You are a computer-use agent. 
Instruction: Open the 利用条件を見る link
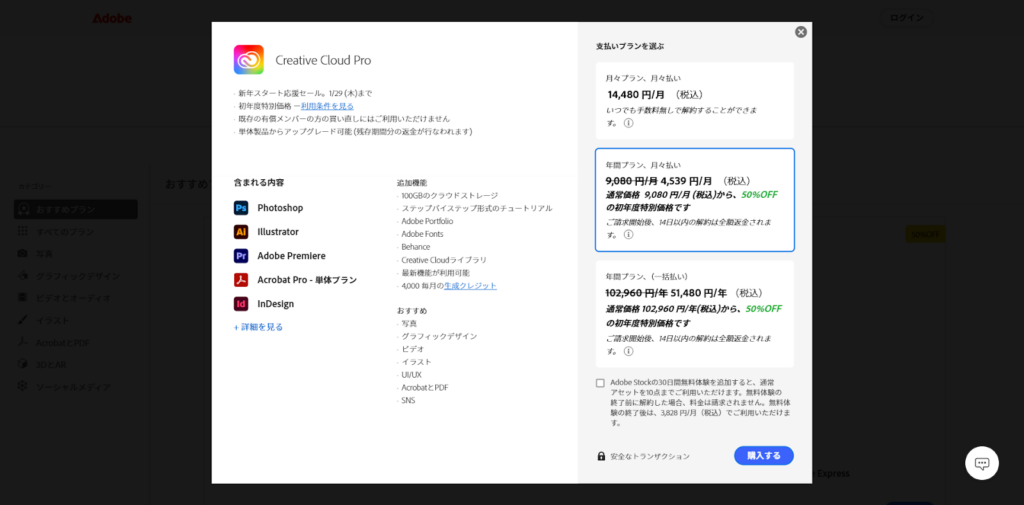point(327,106)
